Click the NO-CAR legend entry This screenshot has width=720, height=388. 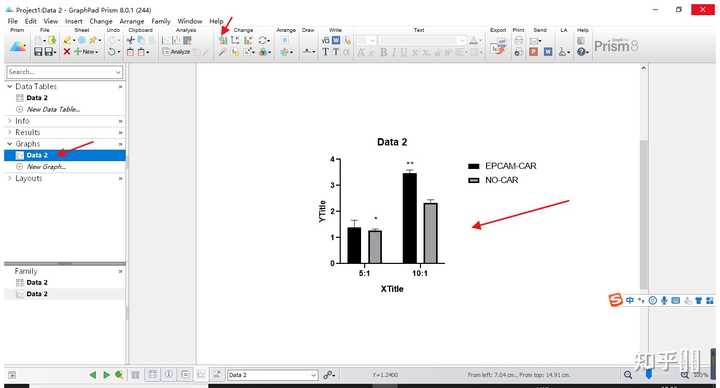click(x=501, y=180)
